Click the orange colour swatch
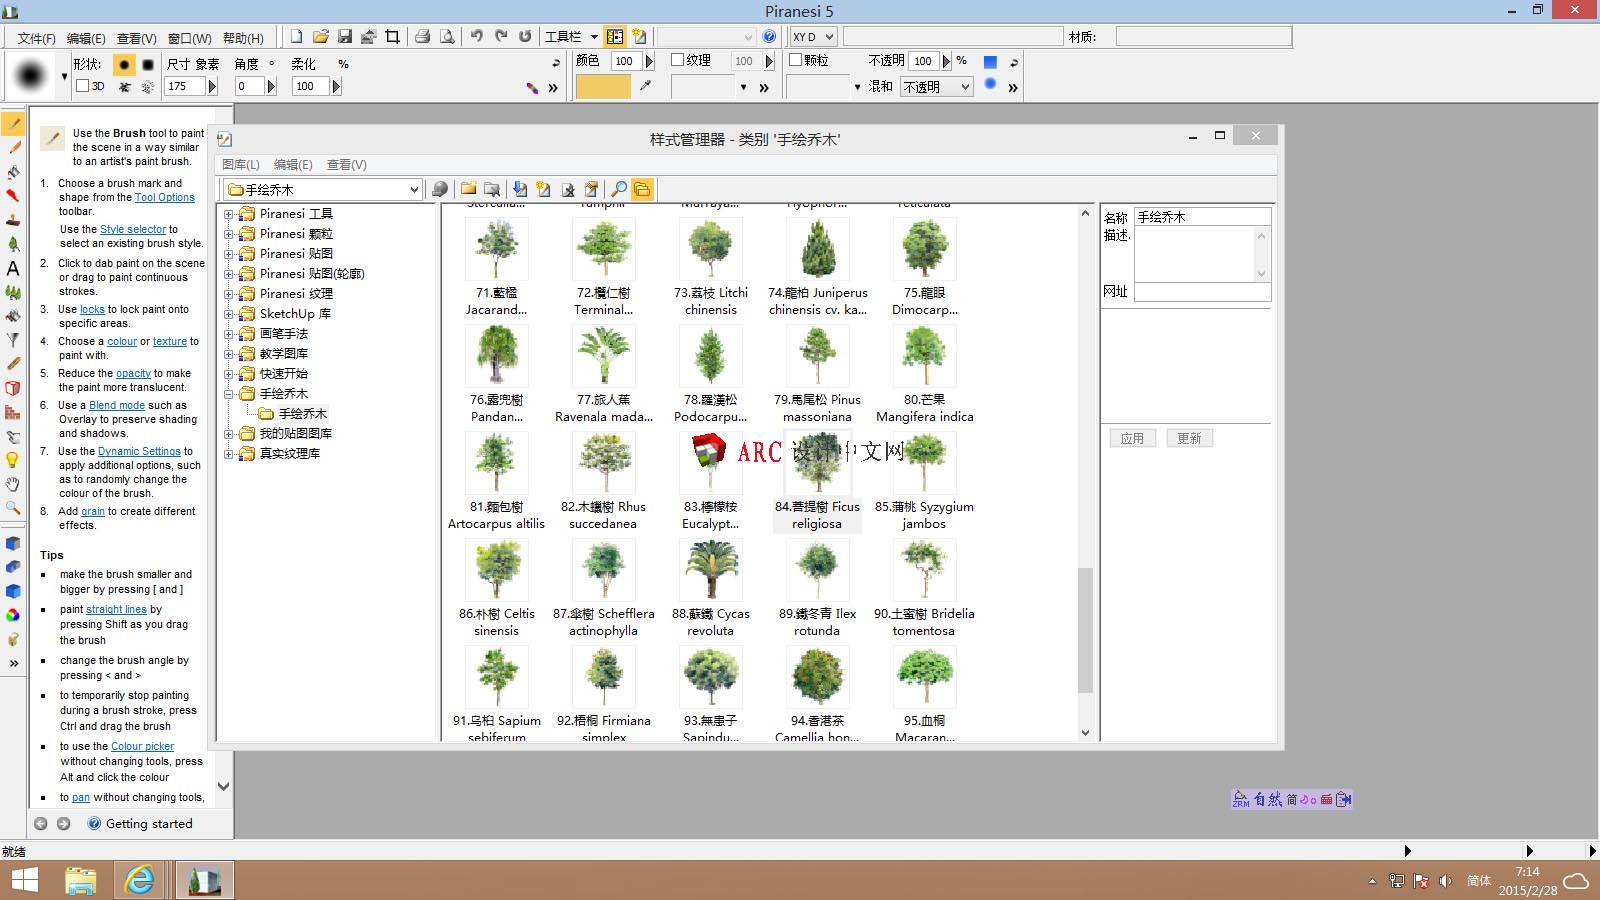The height and width of the screenshot is (900, 1600). coord(603,87)
